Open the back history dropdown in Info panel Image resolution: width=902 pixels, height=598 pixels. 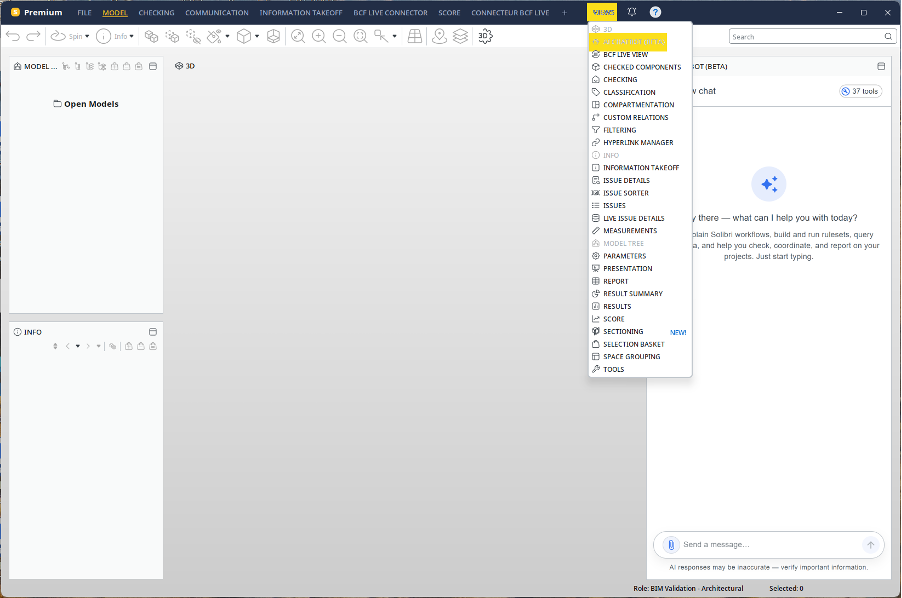[78, 346]
